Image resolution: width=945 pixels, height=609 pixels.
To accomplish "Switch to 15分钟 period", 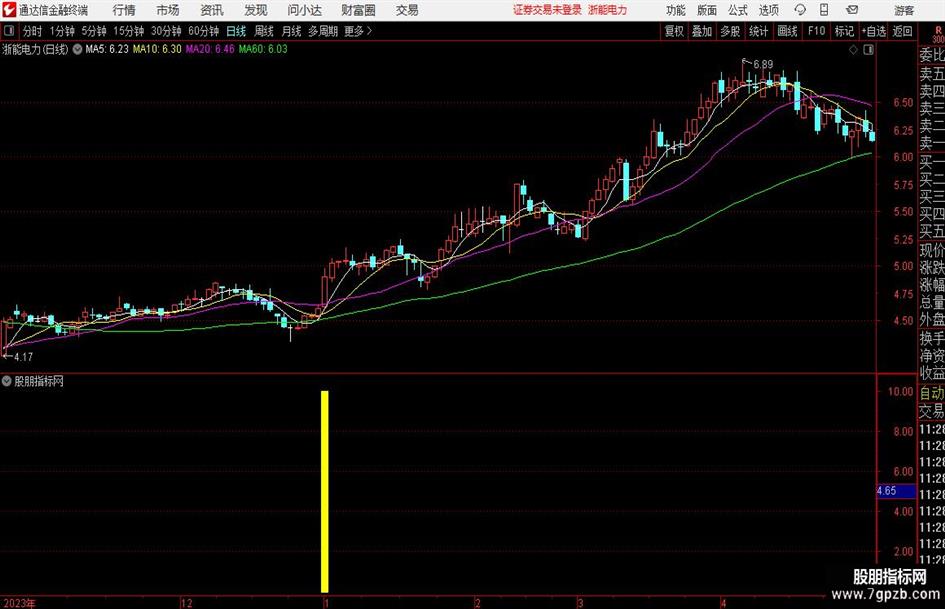I will coord(129,31).
